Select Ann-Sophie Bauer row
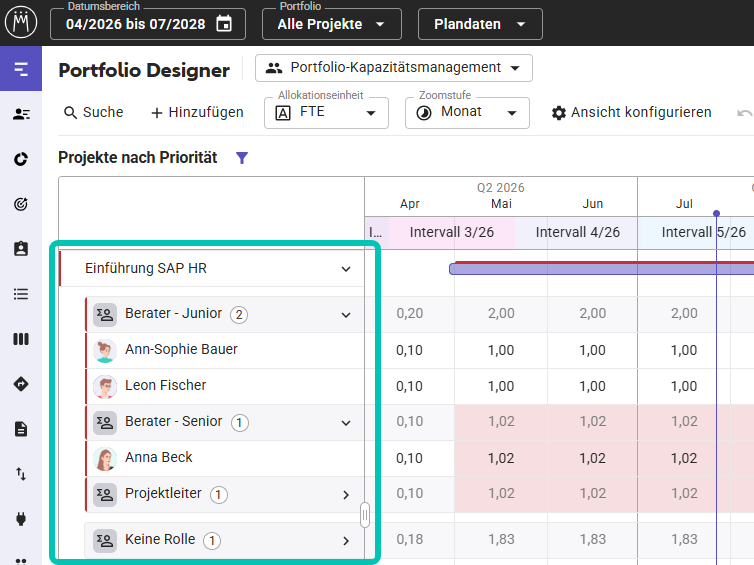The image size is (754, 565). pyautogui.click(x=225, y=351)
